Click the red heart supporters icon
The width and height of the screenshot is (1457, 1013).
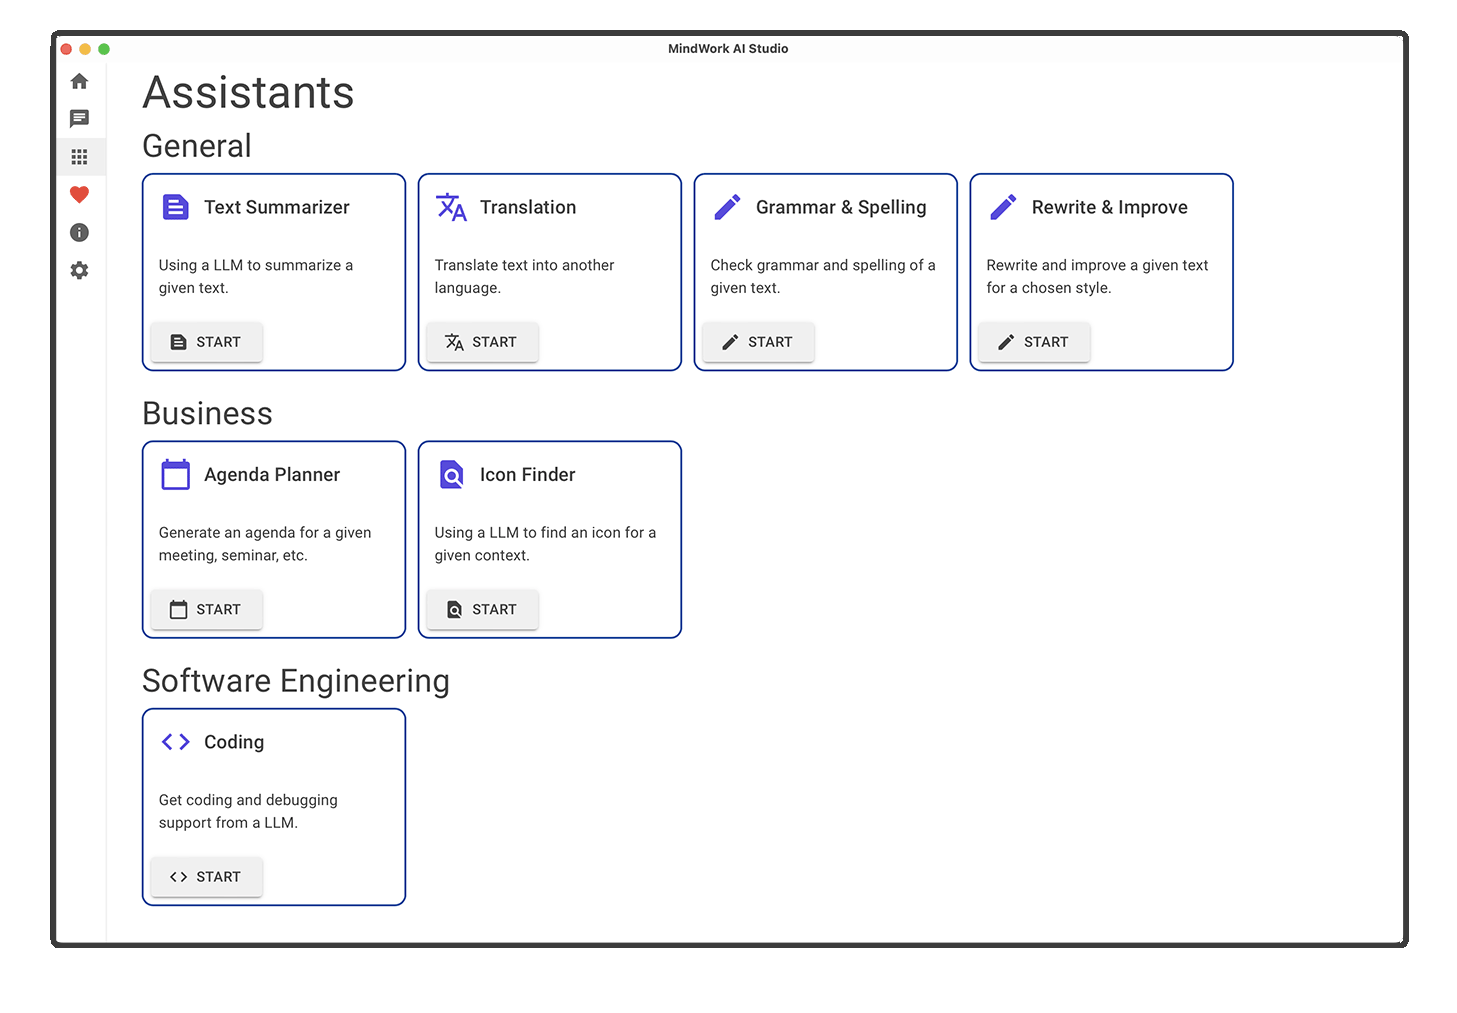80,195
